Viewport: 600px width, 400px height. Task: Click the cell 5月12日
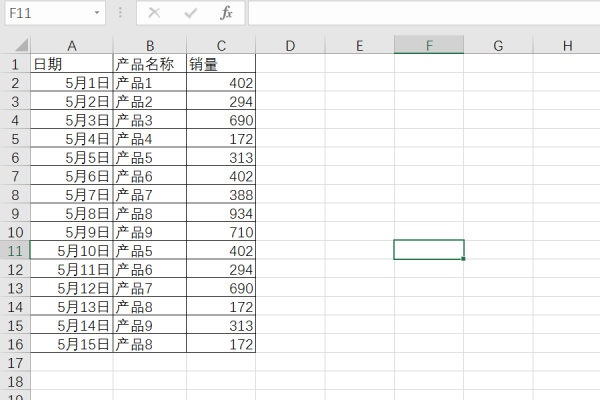72,288
